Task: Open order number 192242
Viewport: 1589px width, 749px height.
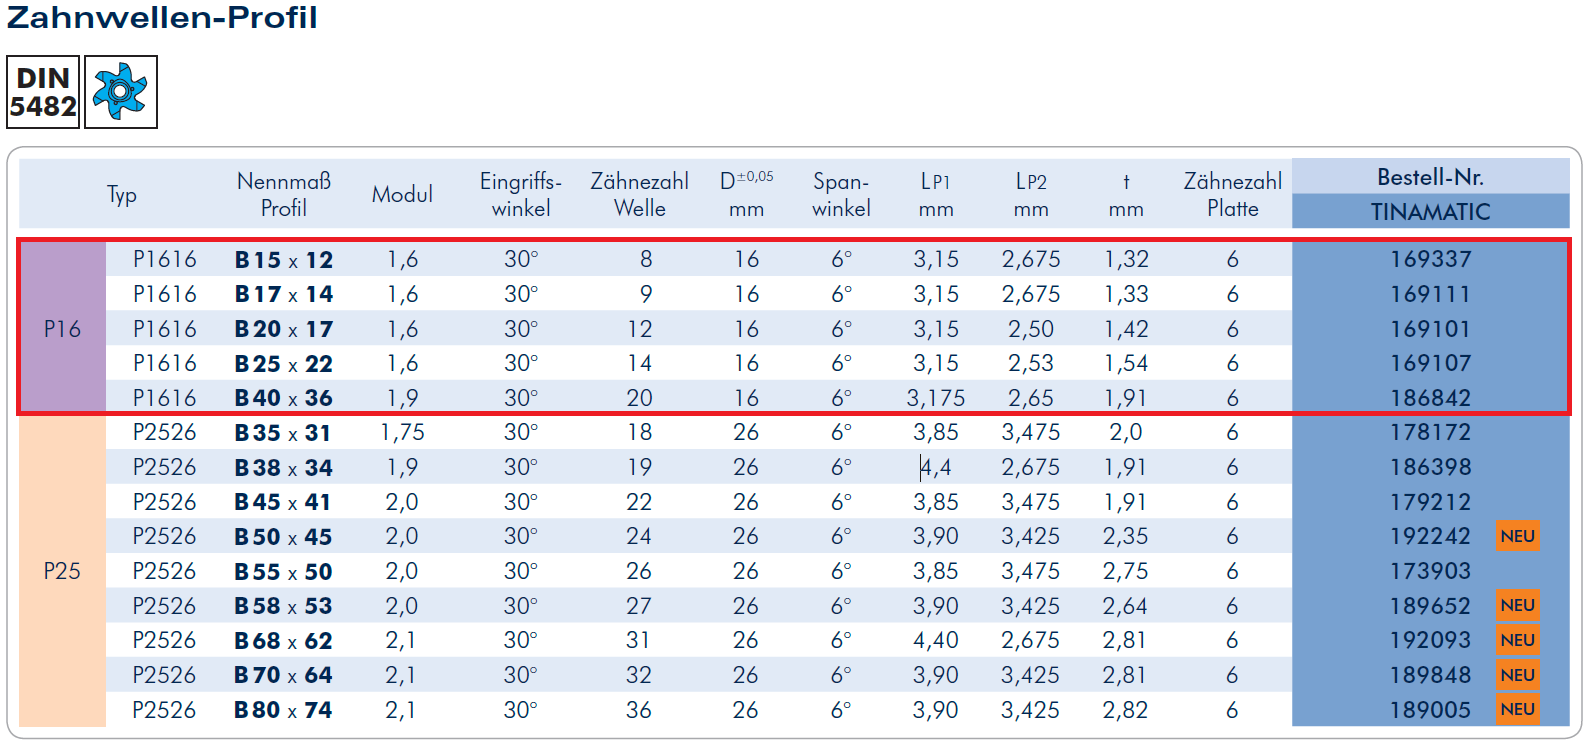Action: pos(1430,536)
